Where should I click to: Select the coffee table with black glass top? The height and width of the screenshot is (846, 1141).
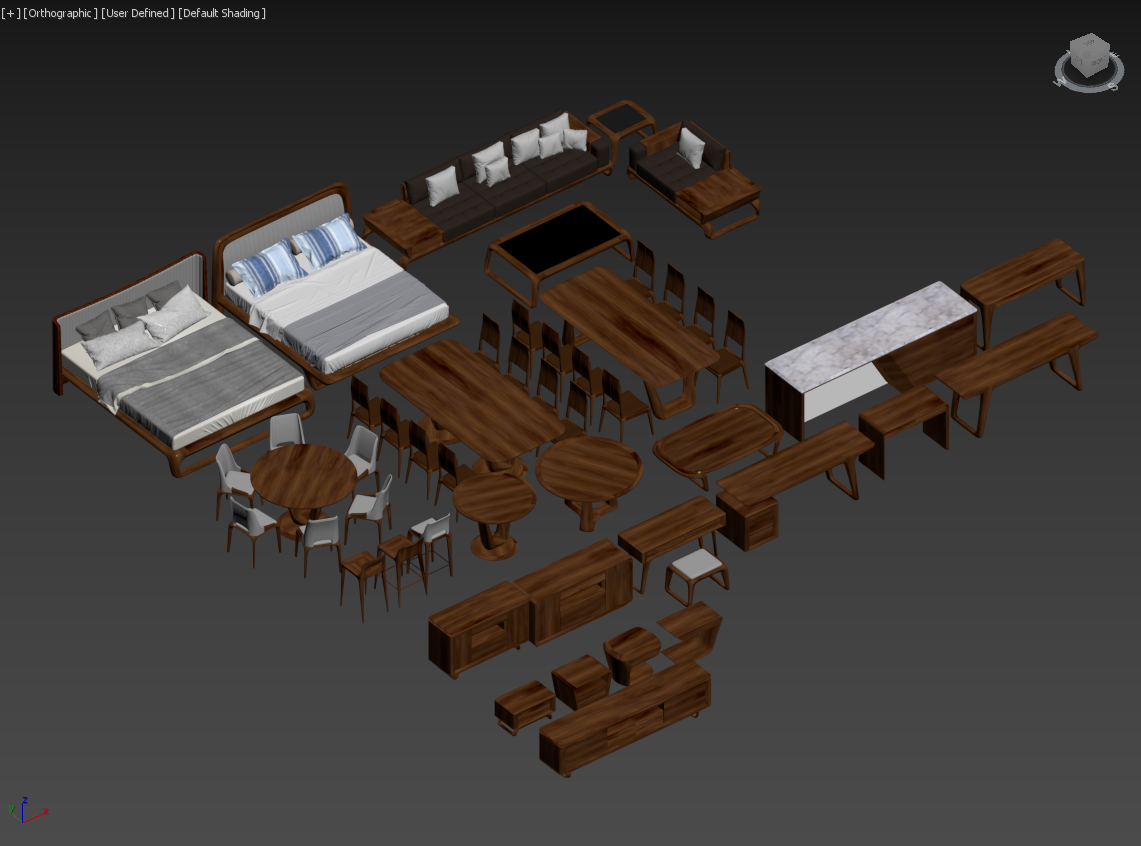click(558, 245)
